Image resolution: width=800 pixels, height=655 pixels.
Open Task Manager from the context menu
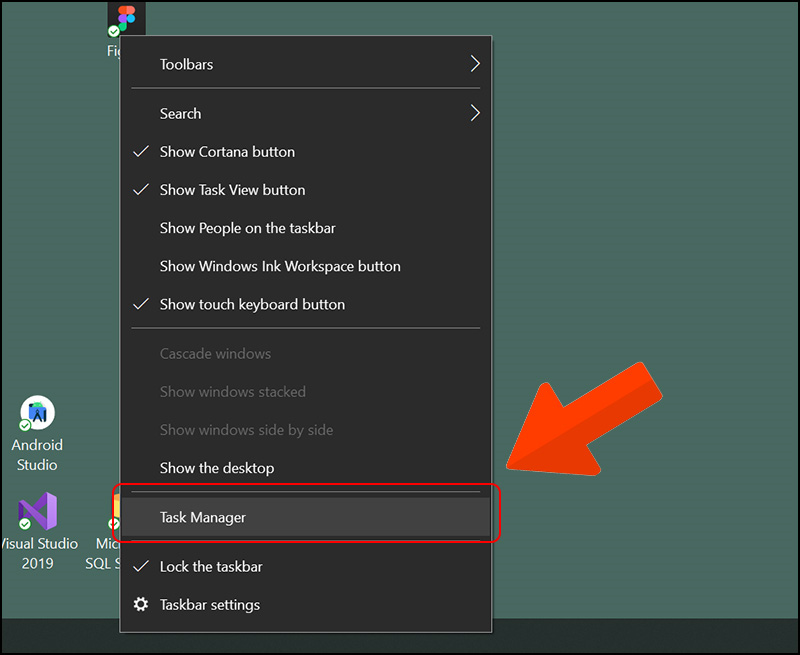coord(203,517)
